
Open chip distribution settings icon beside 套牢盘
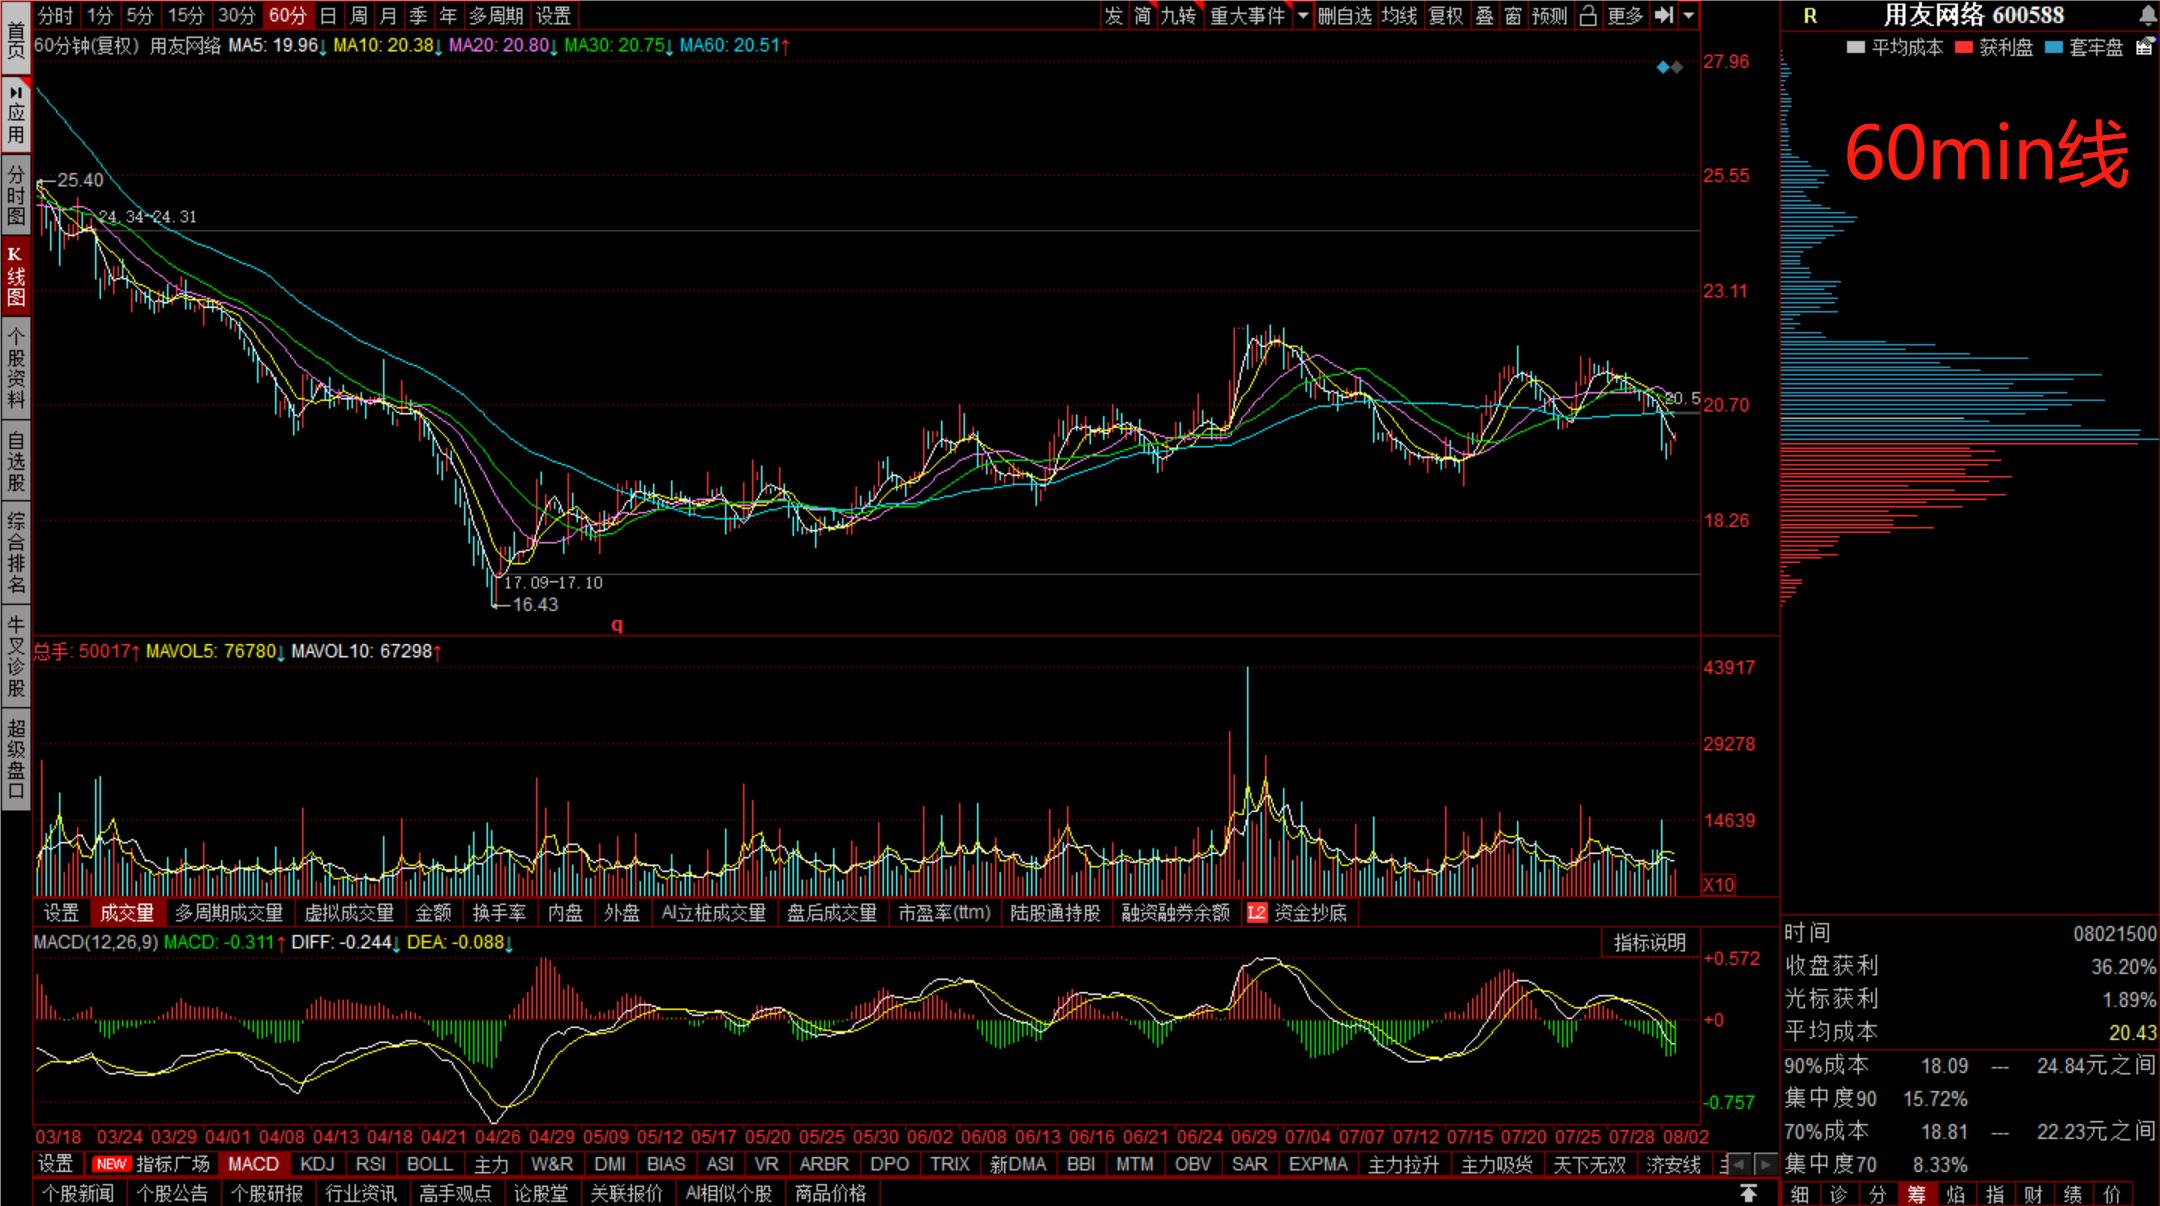coord(2145,46)
